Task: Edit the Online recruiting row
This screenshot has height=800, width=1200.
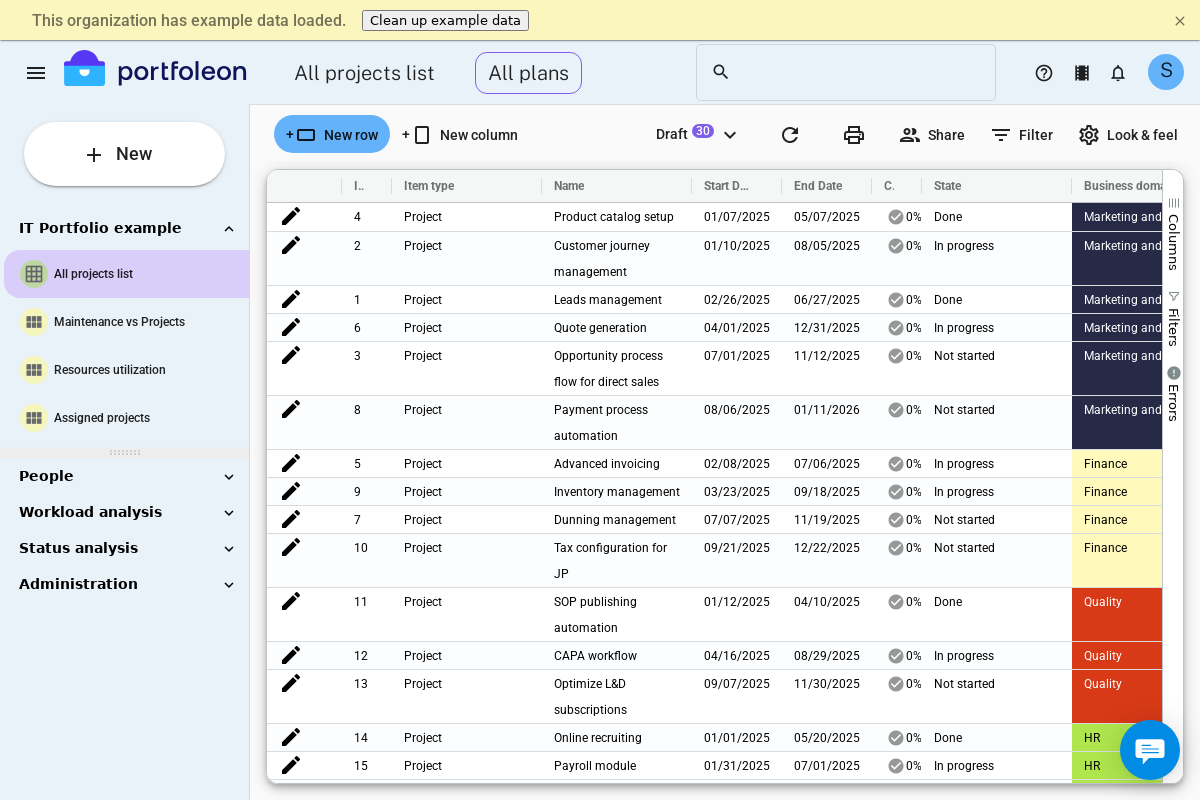Action: tap(291, 737)
